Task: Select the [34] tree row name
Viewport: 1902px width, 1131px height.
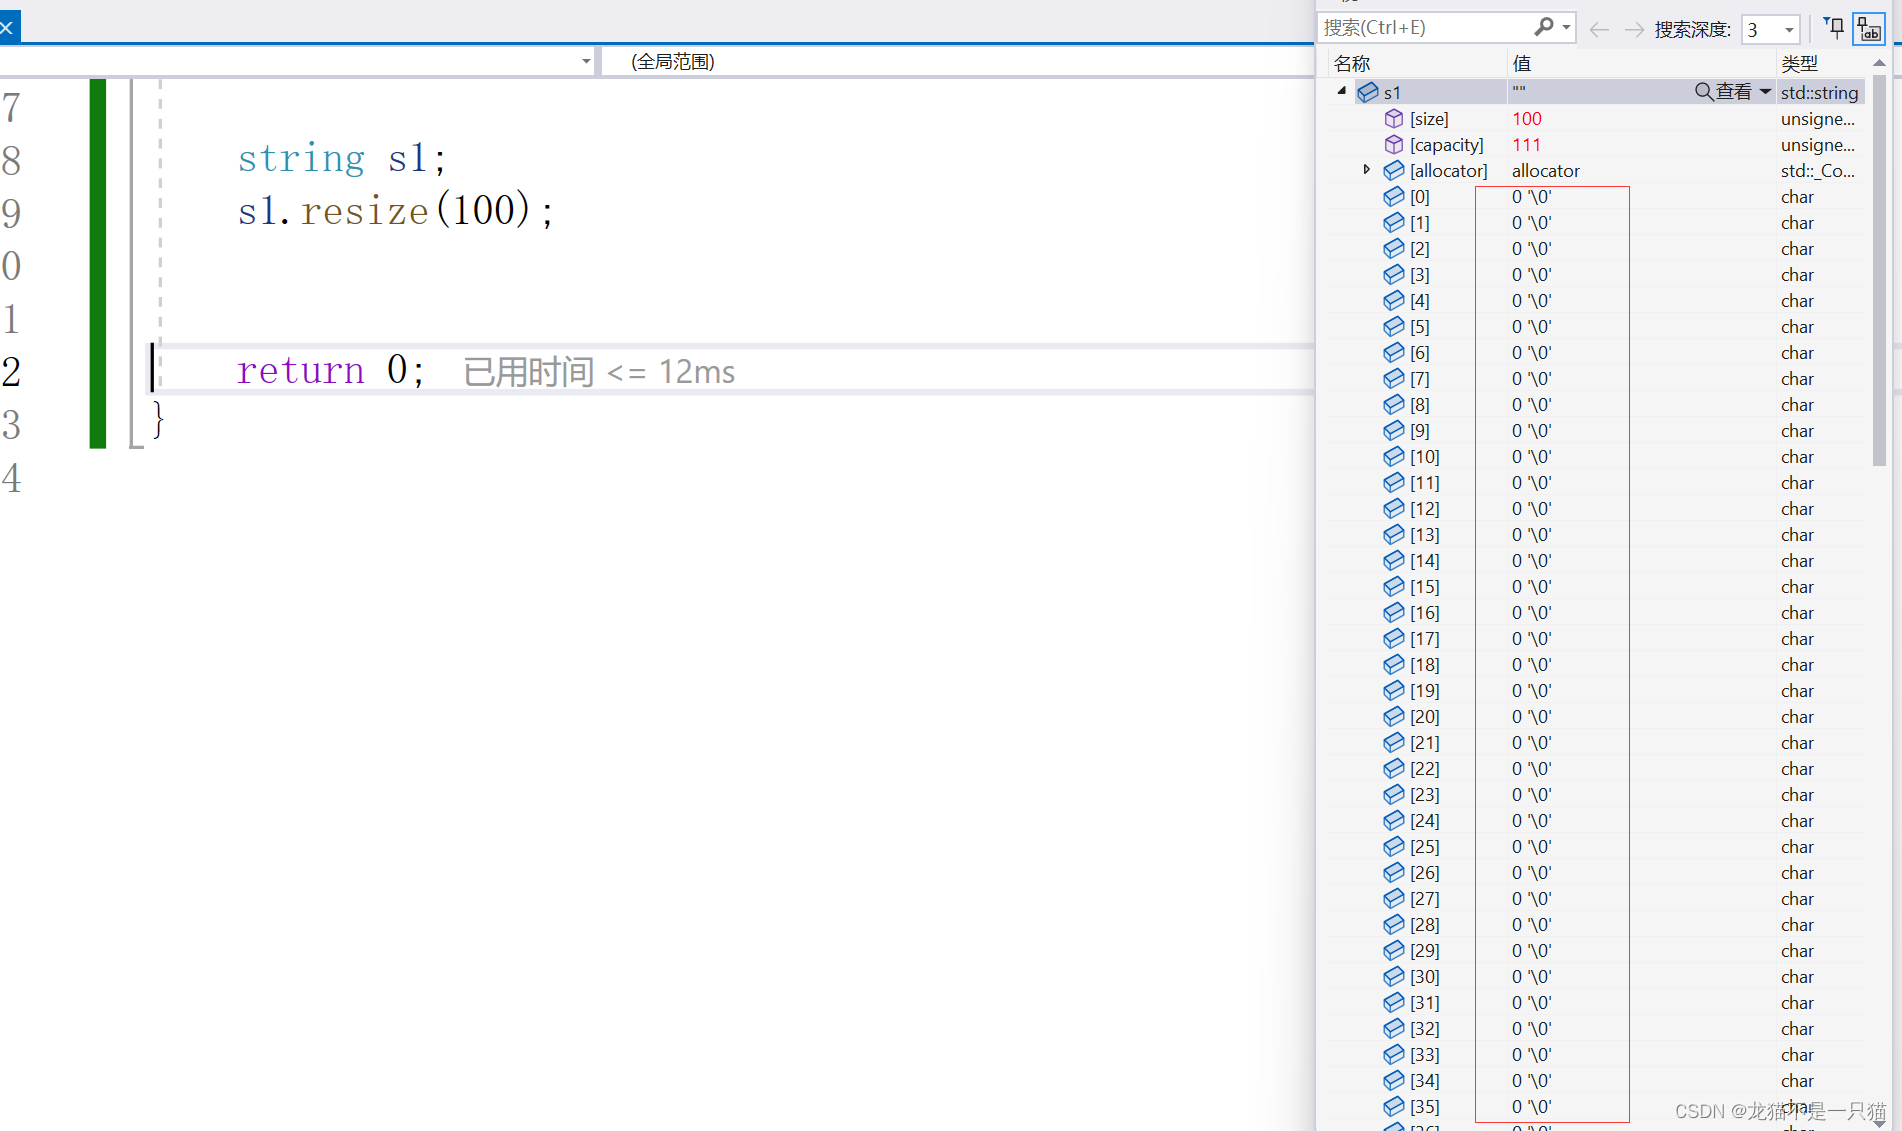Action: pyautogui.click(x=1425, y=1080)
